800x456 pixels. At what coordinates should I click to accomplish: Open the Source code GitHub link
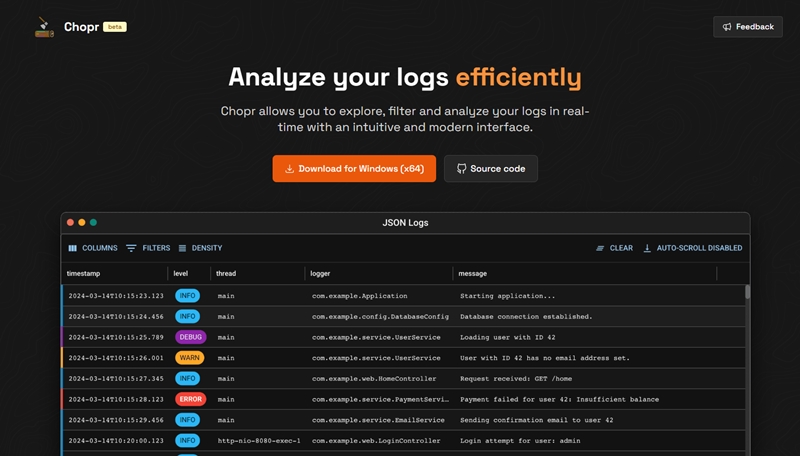tap(491, 169)
